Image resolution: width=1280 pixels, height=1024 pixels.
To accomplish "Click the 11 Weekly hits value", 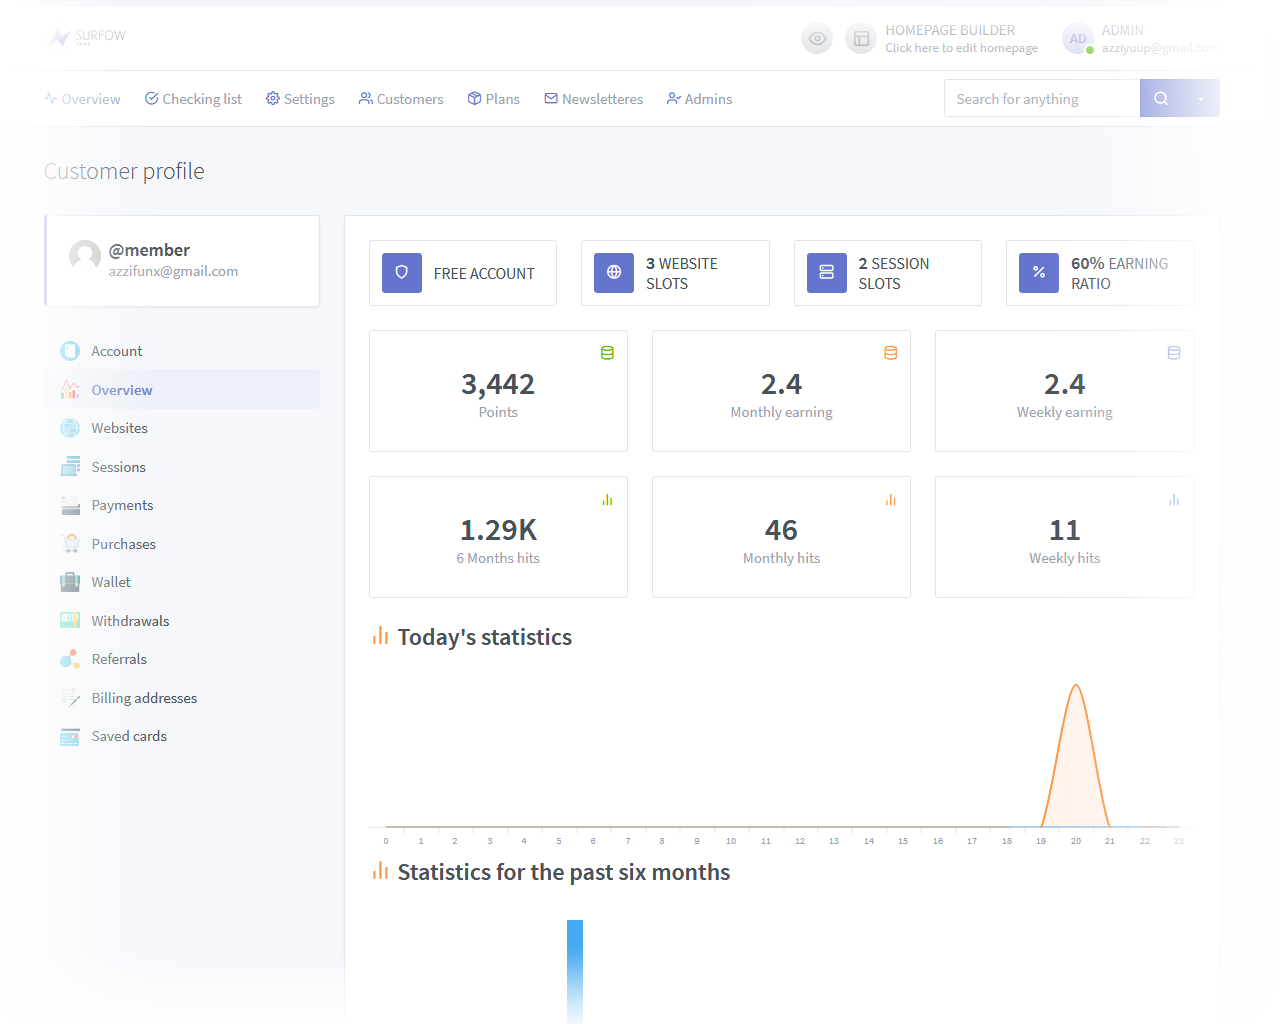I will click(1064, 530).
